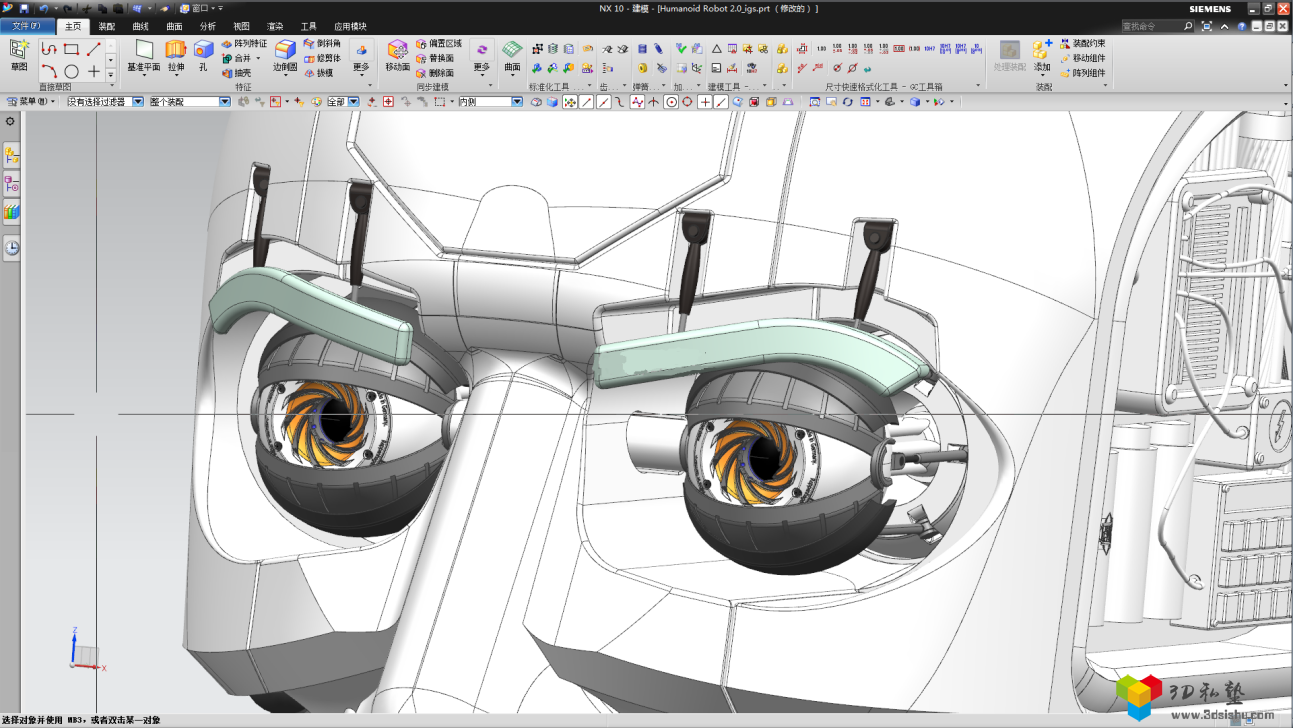Open the 基准平面 (Datum Plane) tool

pos(141,54)
